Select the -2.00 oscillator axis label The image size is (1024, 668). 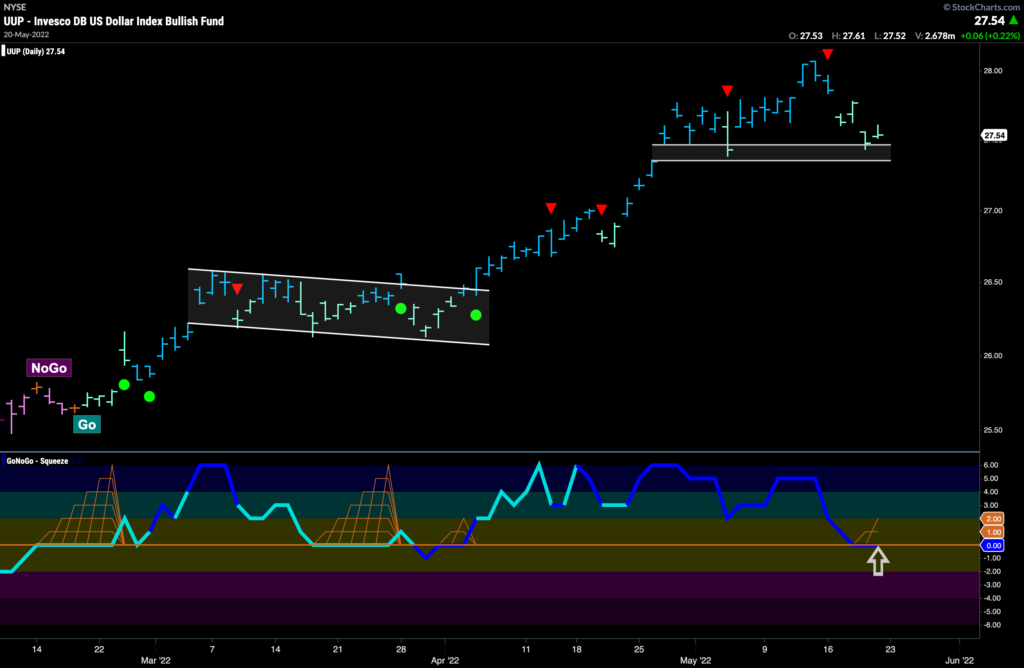[x=991, y=571]
